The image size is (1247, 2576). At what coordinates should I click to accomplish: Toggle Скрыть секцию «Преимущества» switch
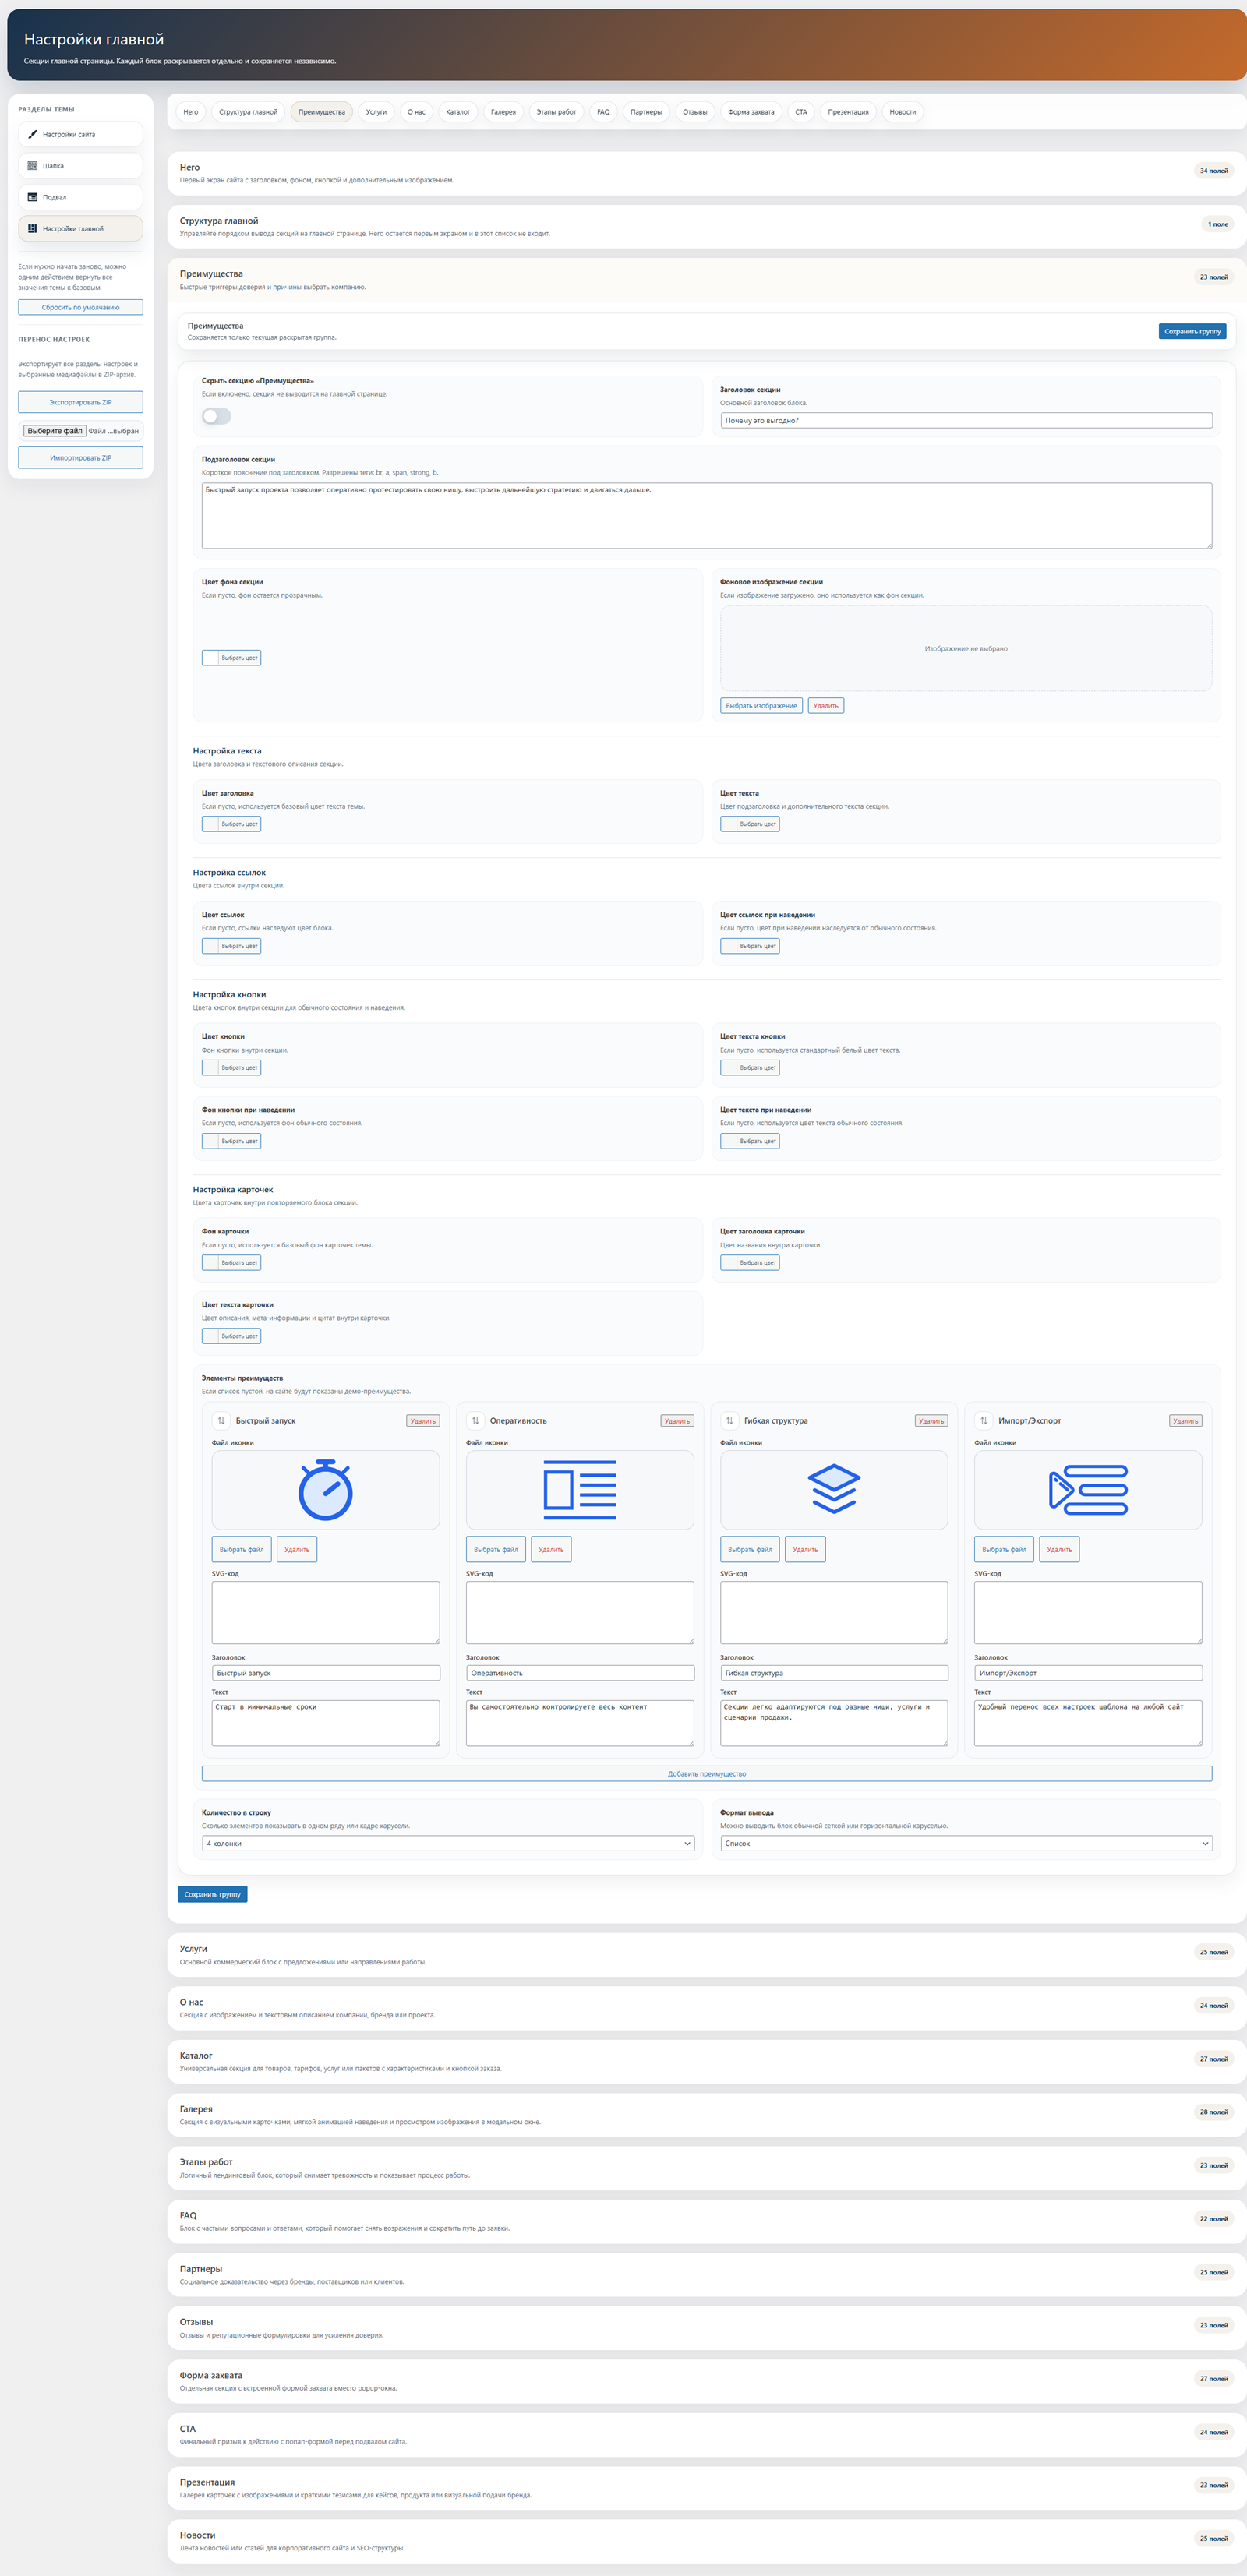click(x=216, y=416)
